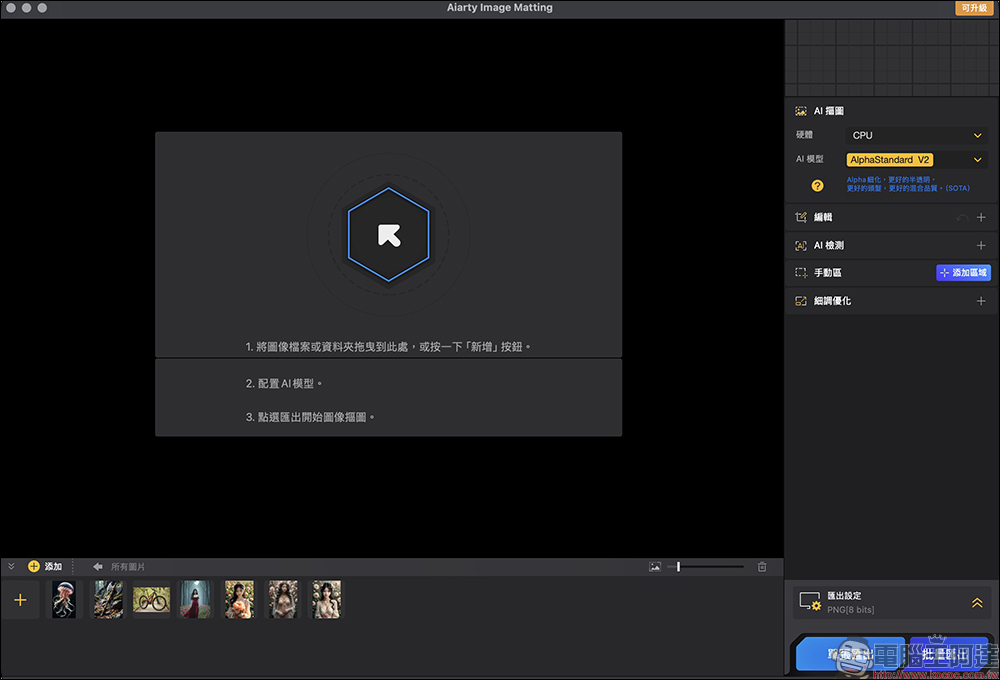Click the trash icon on the filmstrip bar

coord(762,566)
